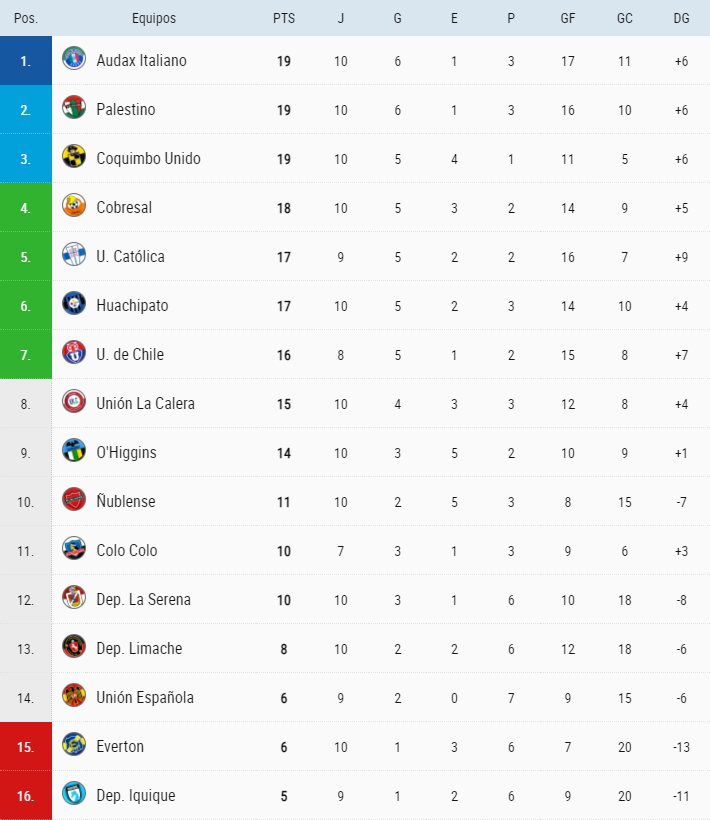Click the red position 15 marker
Viewport: 710px width, 820px height.
tap(26, 746)
